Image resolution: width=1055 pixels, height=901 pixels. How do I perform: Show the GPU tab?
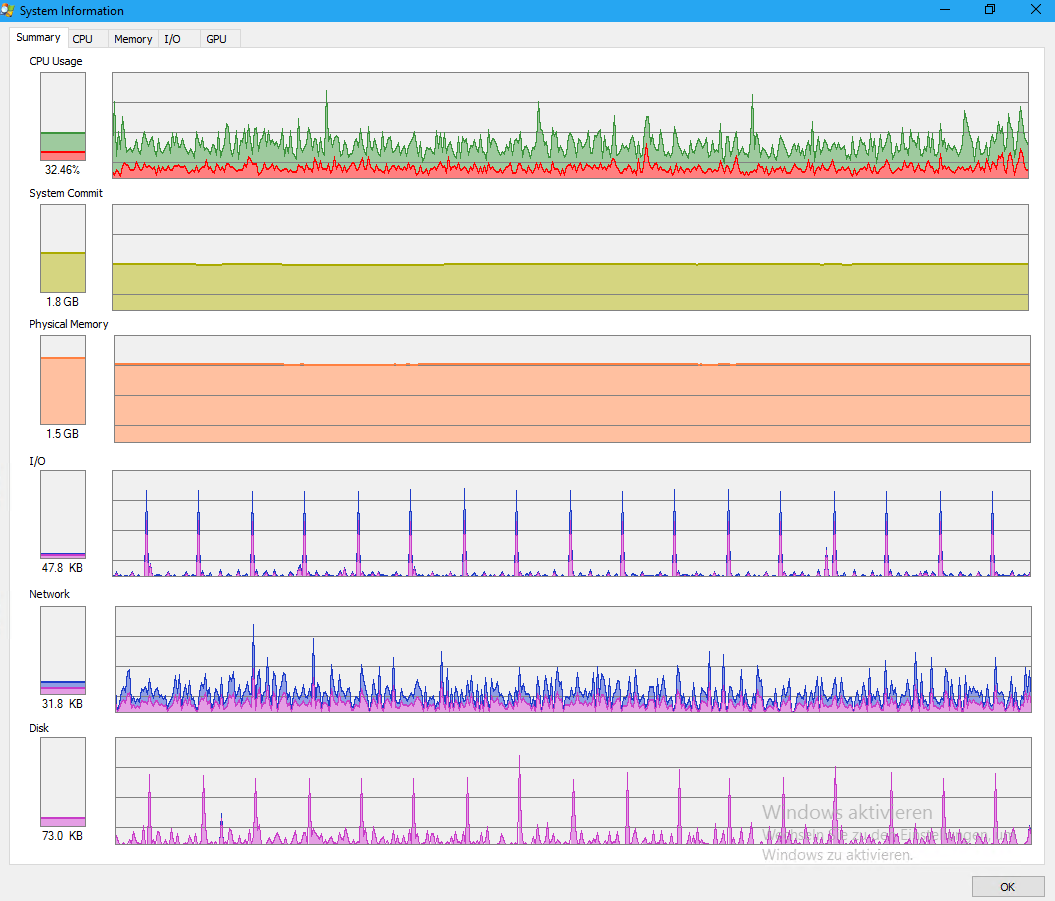pos(216,39)
